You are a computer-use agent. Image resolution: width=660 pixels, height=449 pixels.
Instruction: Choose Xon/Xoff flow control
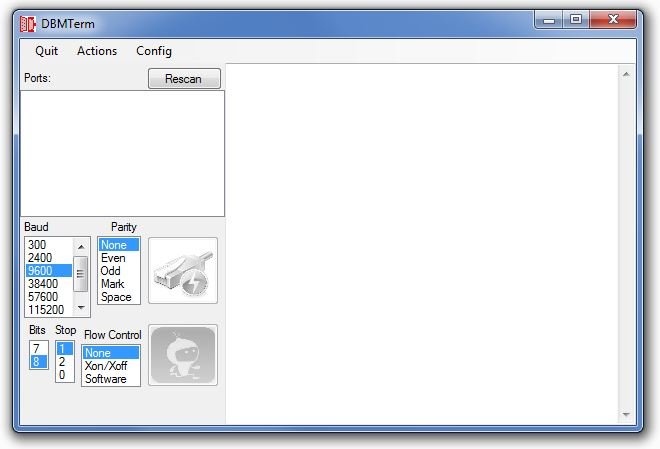[x=105, y=366]
